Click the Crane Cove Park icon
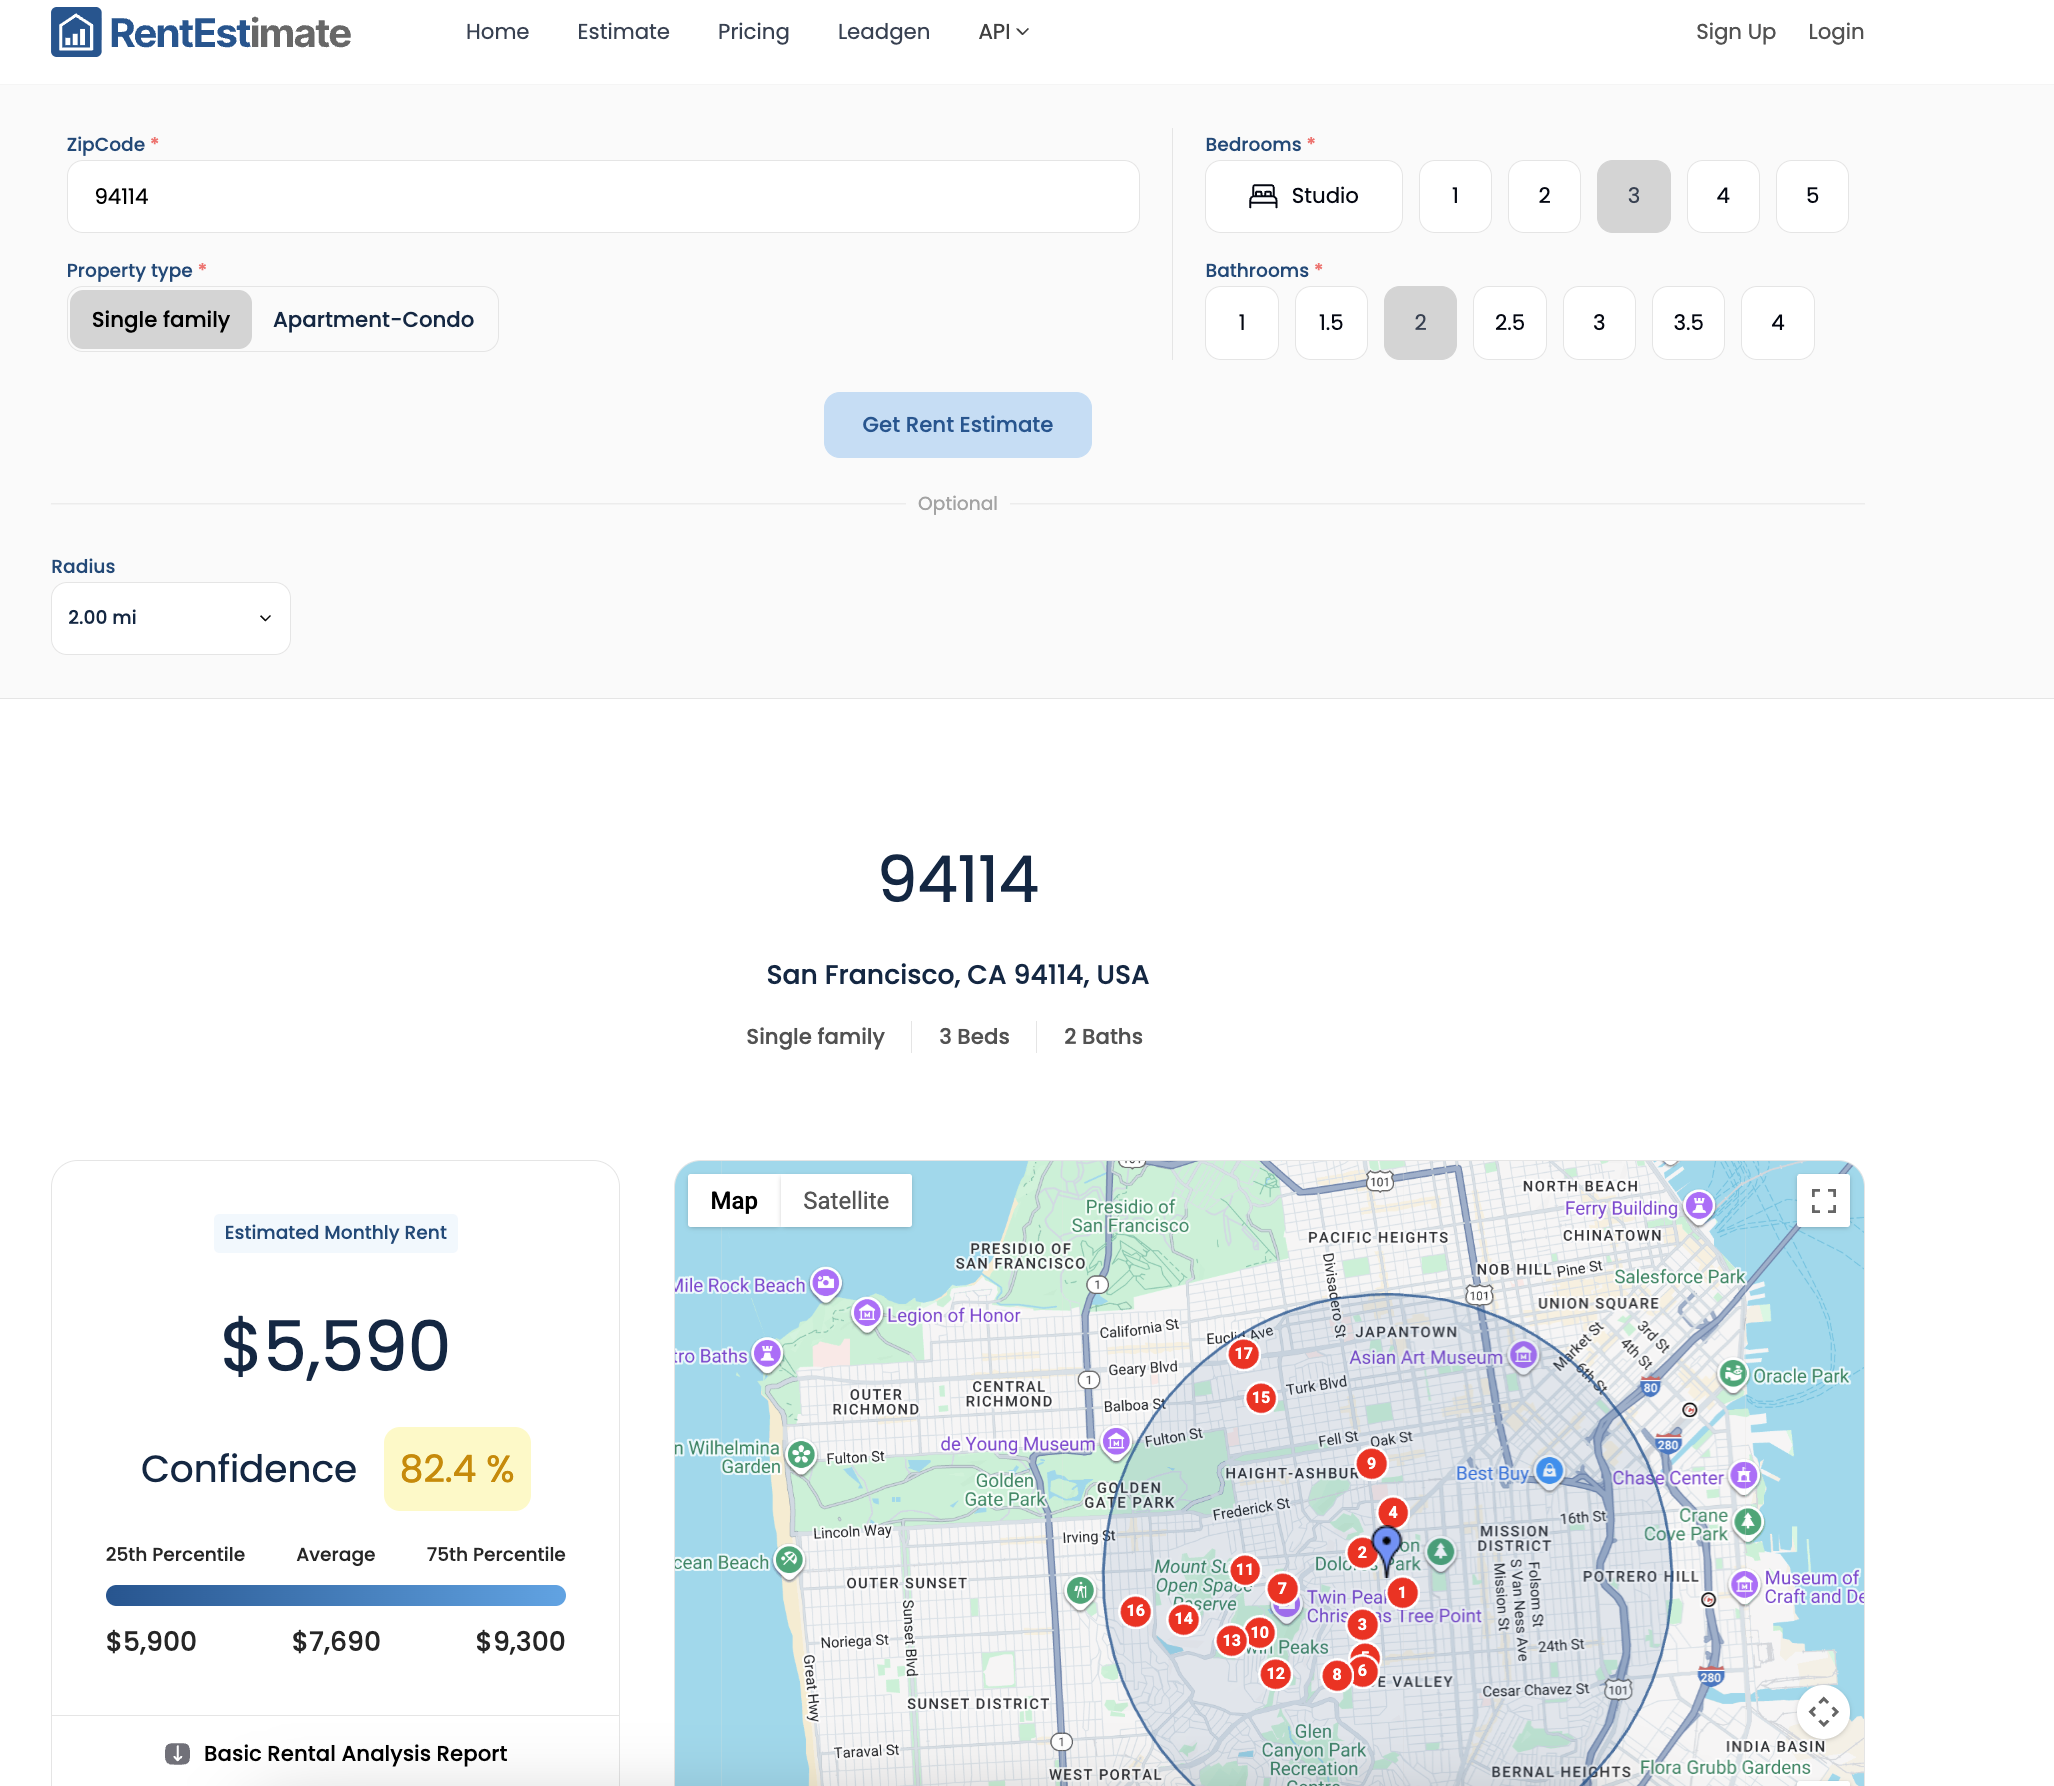 [x=1748, y=1523]
